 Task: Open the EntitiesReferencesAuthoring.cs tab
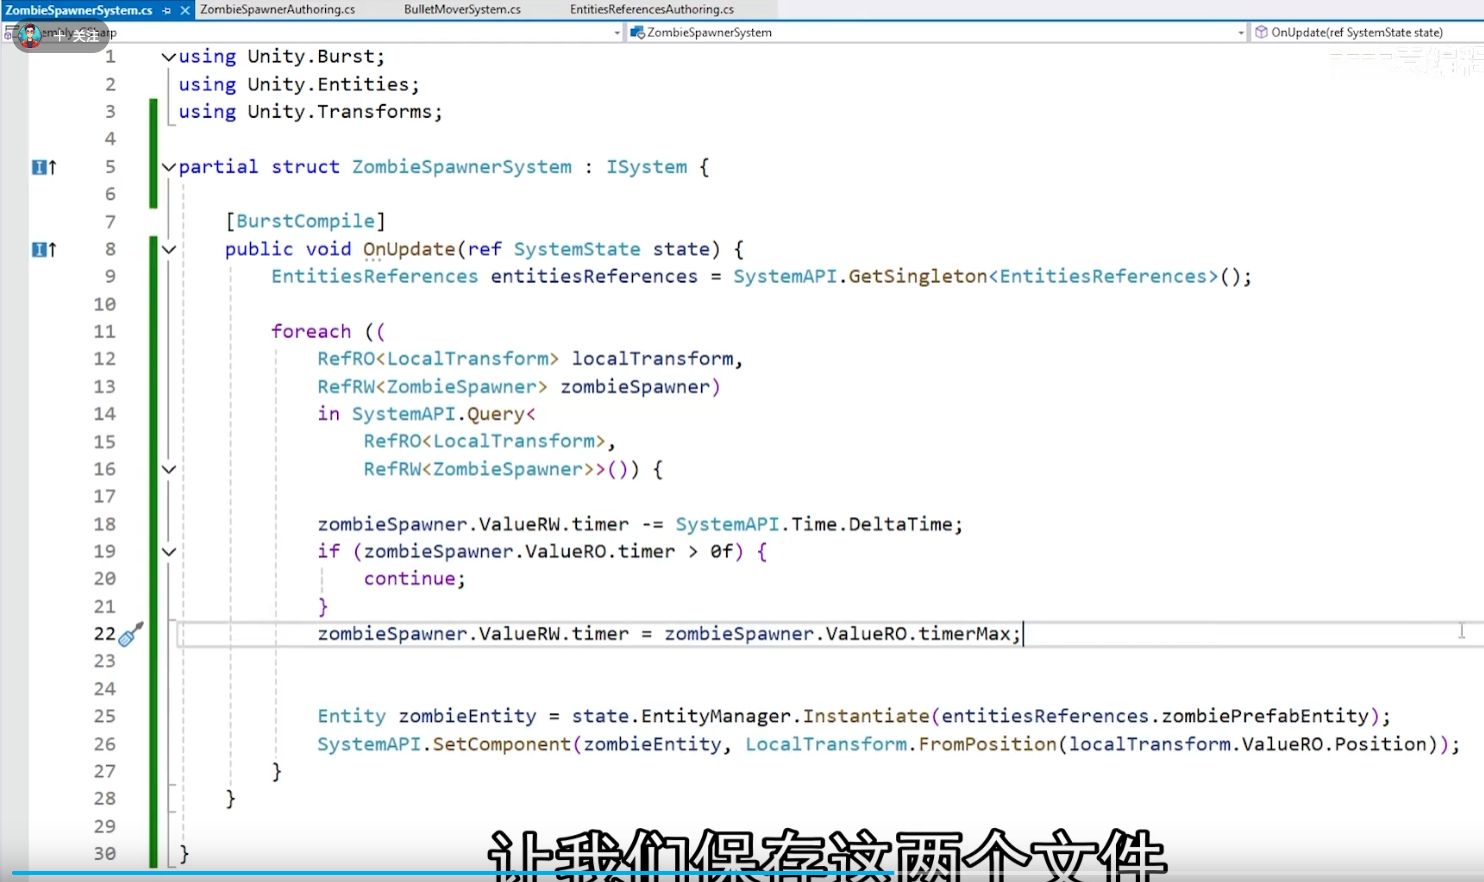click(x=652, y=9)
